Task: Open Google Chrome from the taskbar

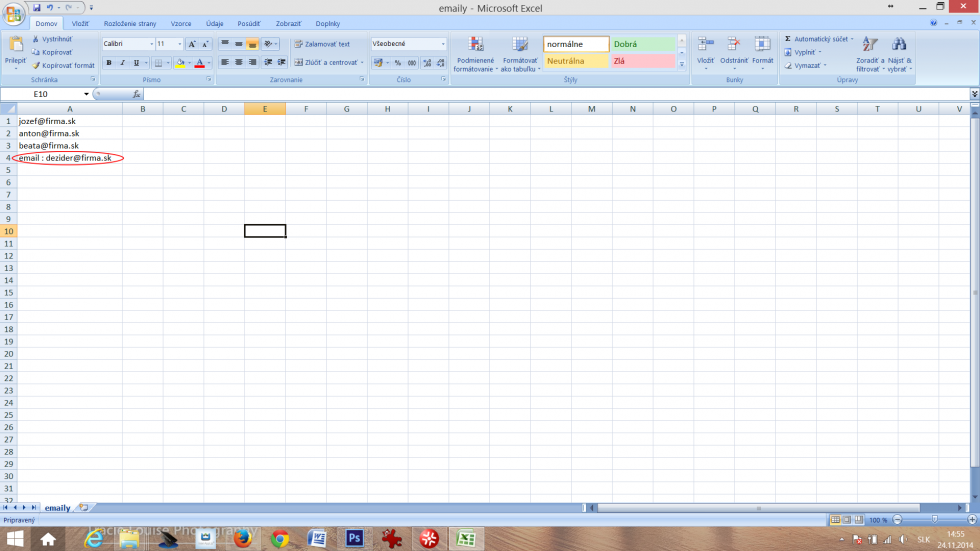Action: pos(280,538)
